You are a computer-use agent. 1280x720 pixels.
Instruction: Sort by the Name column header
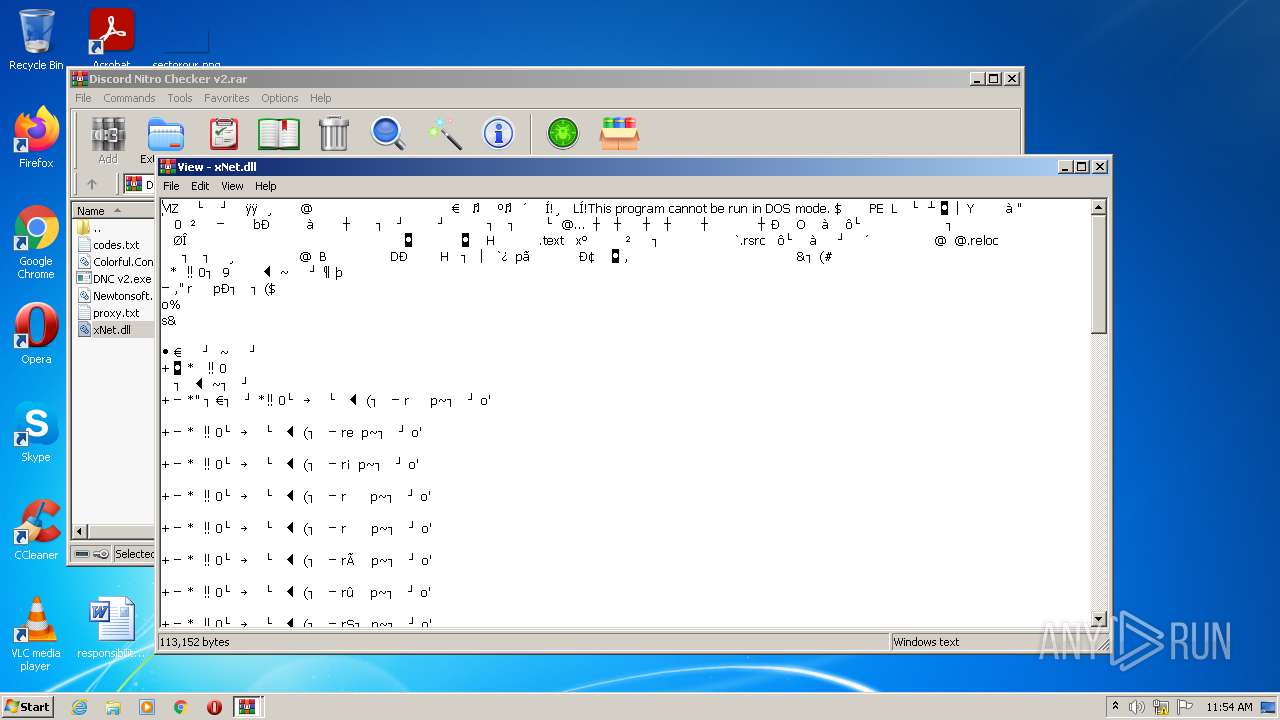pyautogui.click(x=113, y=211)
